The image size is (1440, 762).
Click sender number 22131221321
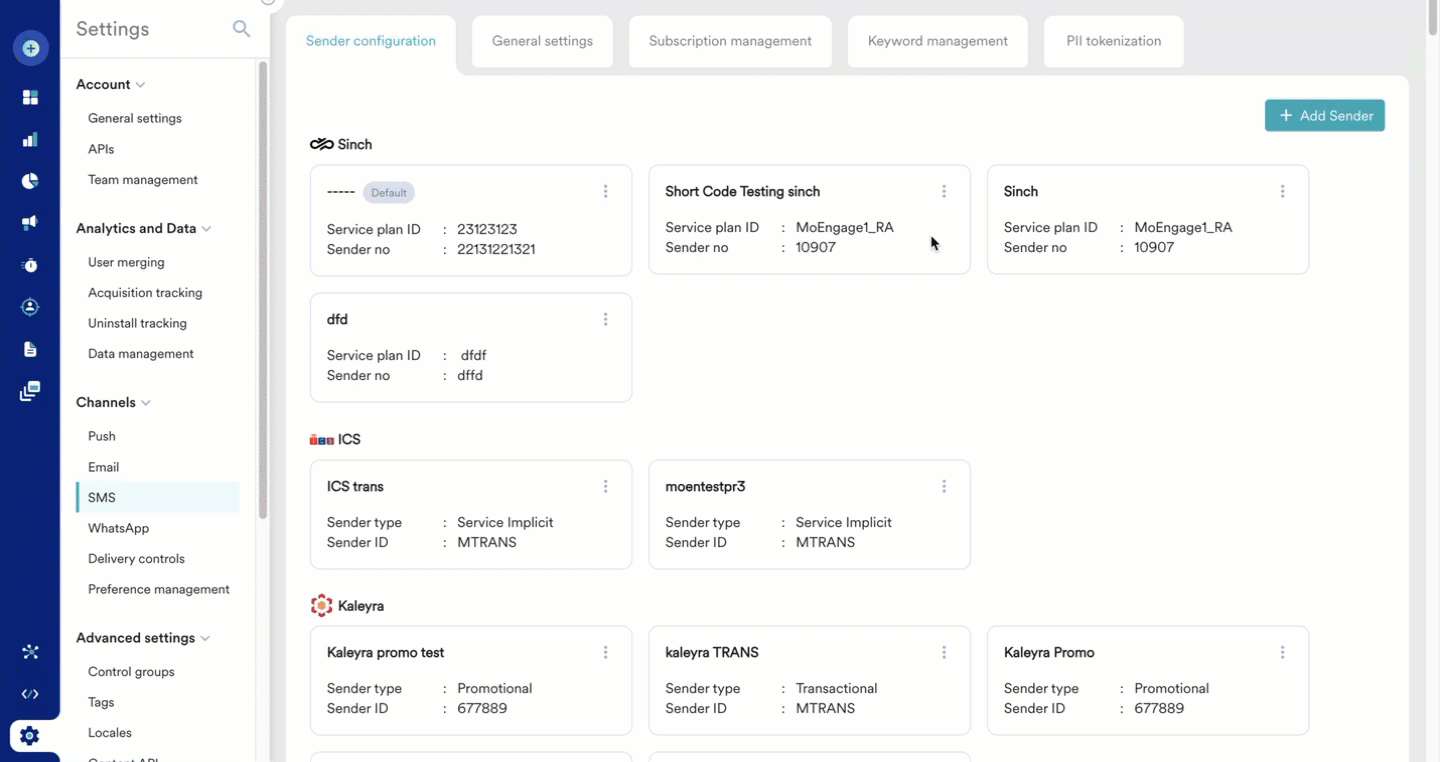(496, 249)
